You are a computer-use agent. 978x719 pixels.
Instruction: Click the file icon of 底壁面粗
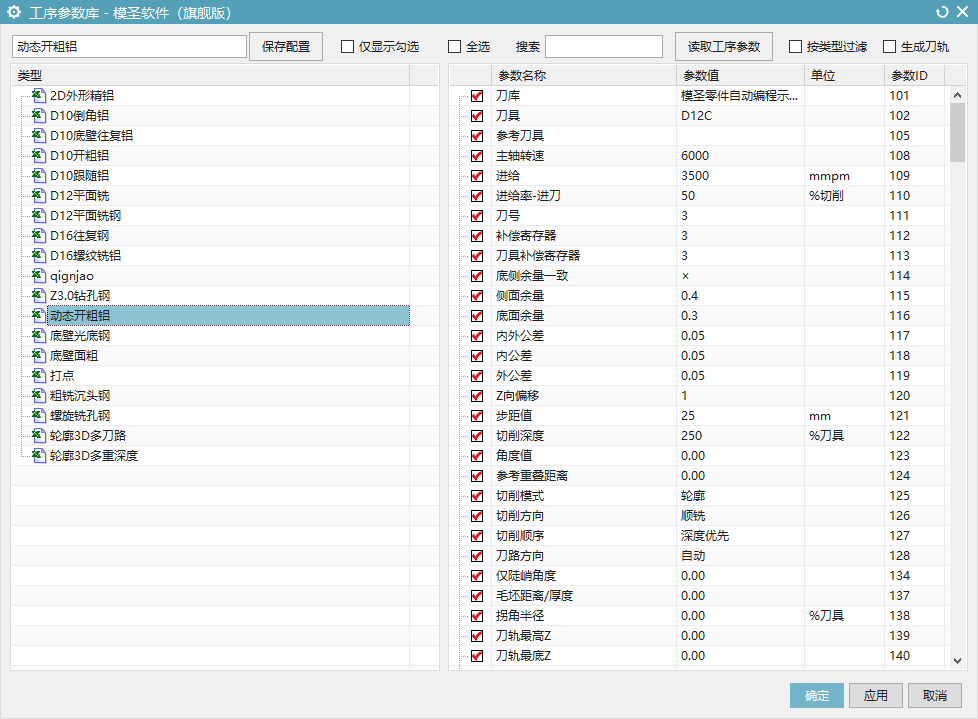(39, 355)
